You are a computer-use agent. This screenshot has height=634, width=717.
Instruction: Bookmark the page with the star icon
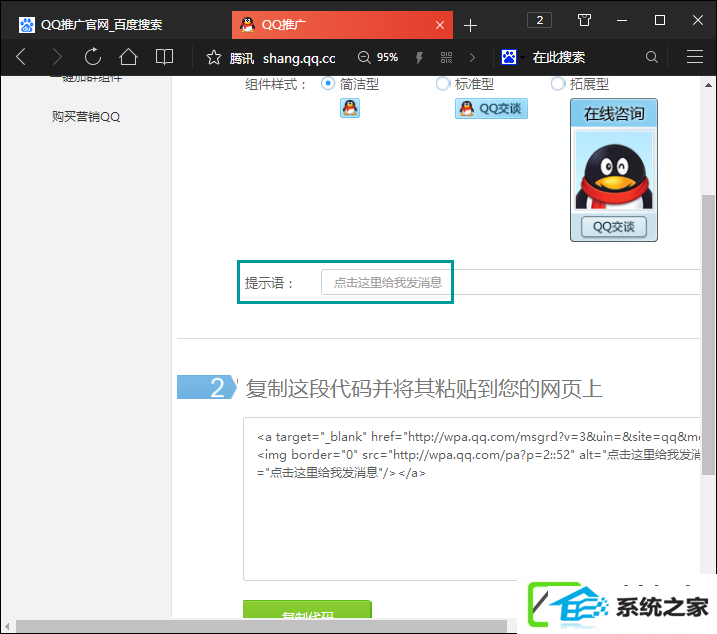point(214,58)
